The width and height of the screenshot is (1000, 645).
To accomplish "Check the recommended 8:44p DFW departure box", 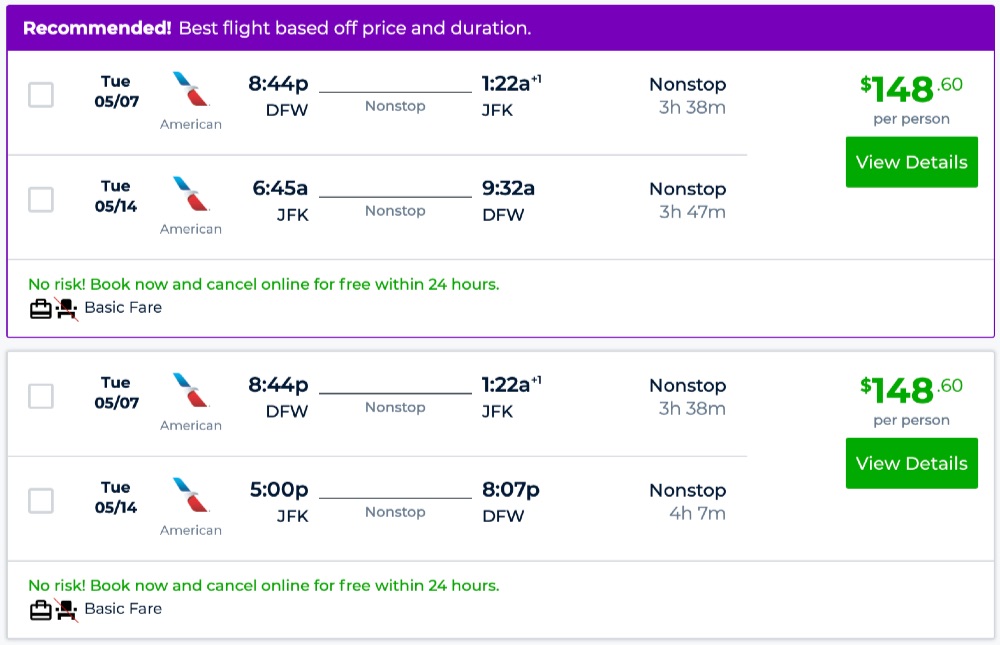I will (x=41, y=95).
